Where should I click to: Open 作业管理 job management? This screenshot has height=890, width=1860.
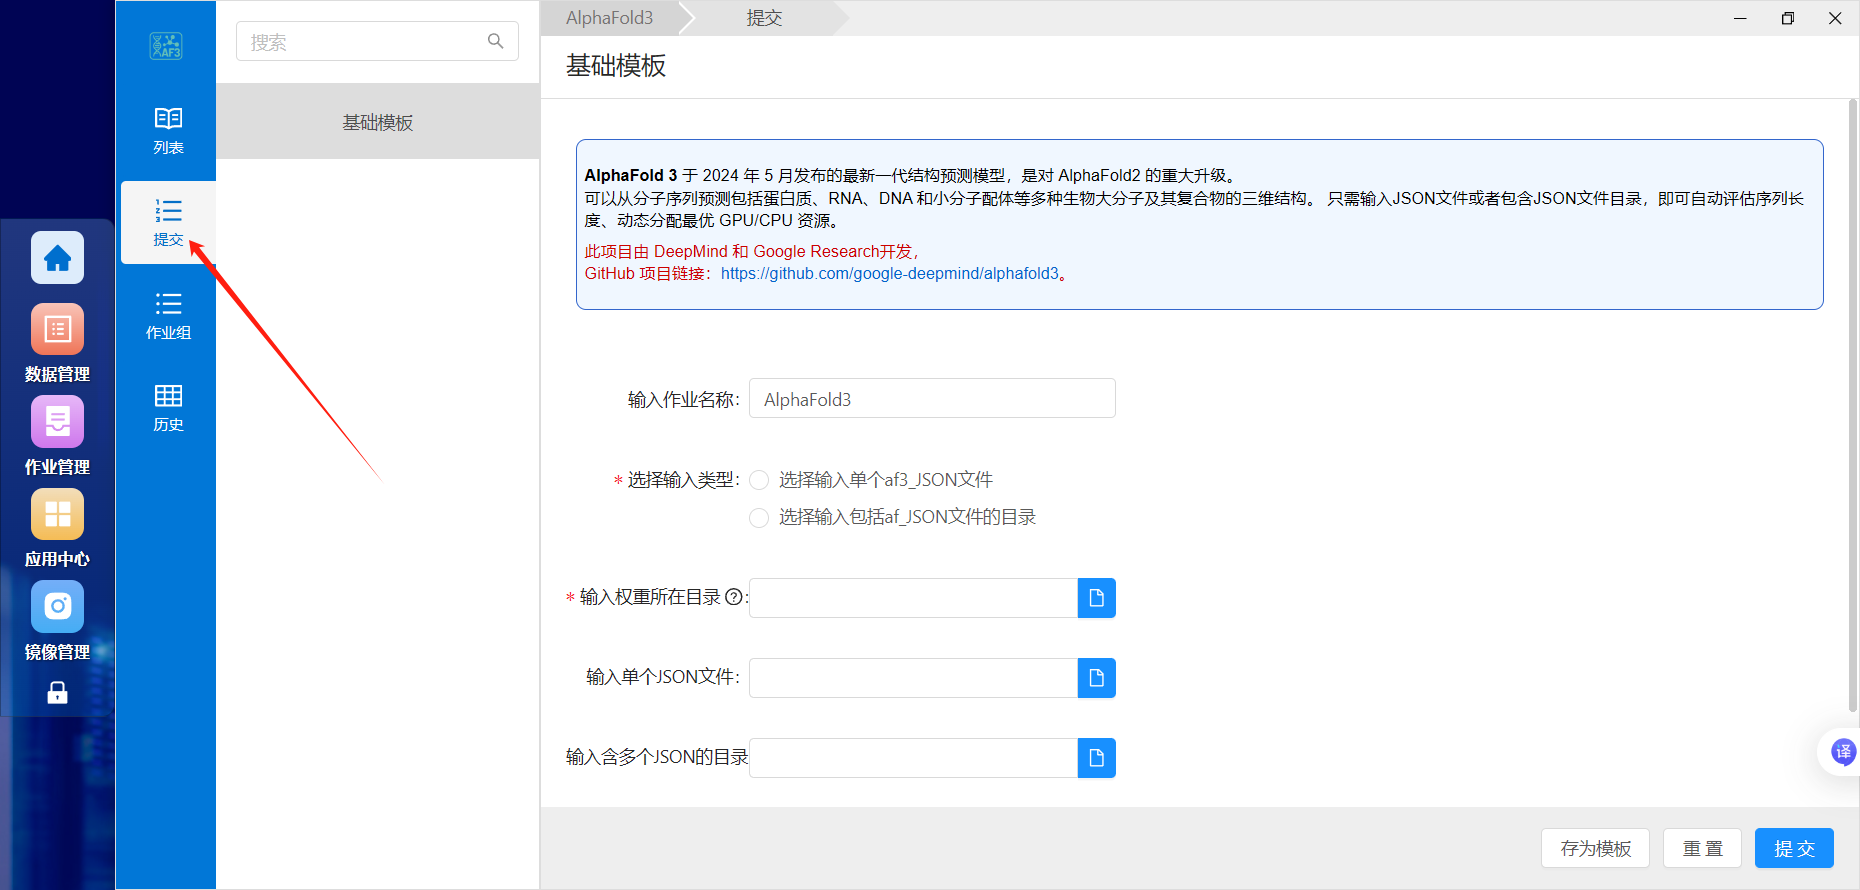57,437
